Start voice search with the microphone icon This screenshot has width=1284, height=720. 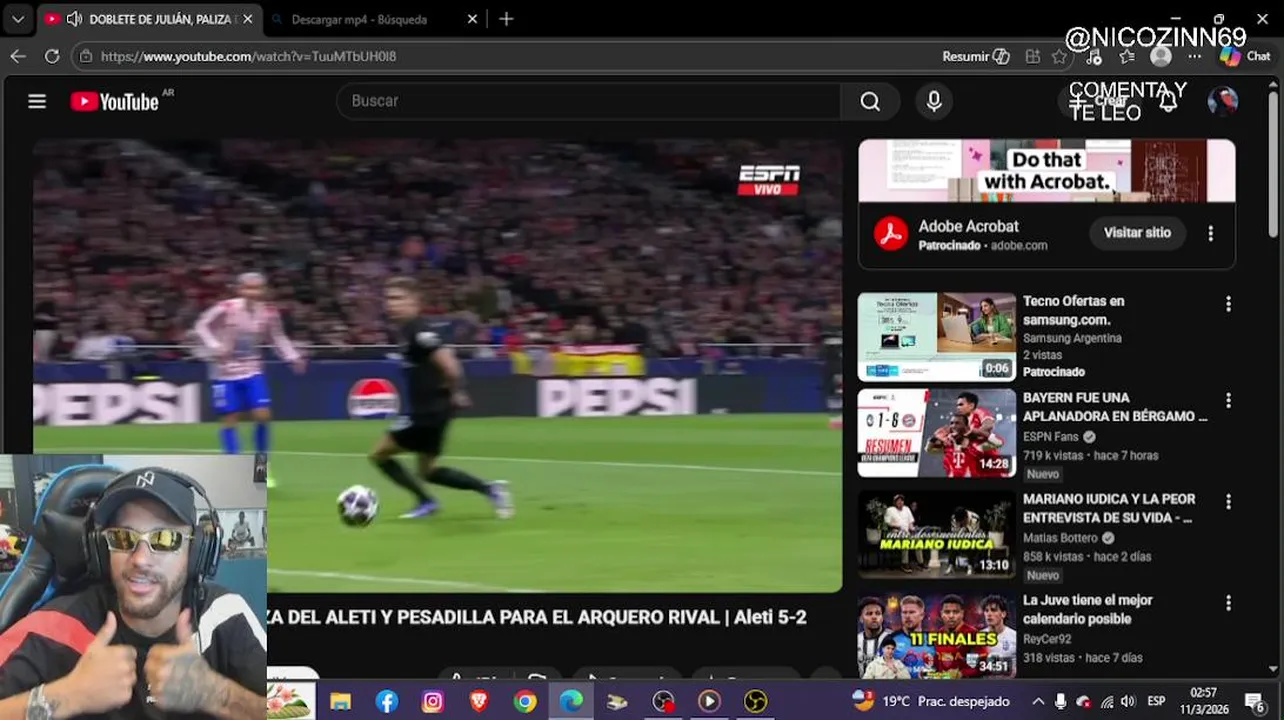tap(934, 101)
